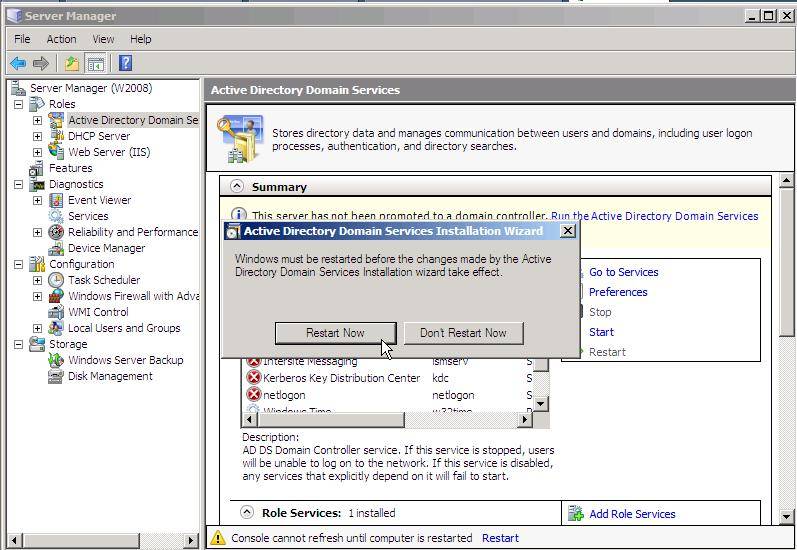Toggle the show/hide console tree icon
This screenshot has width=797, height=550.
point(96,64)
